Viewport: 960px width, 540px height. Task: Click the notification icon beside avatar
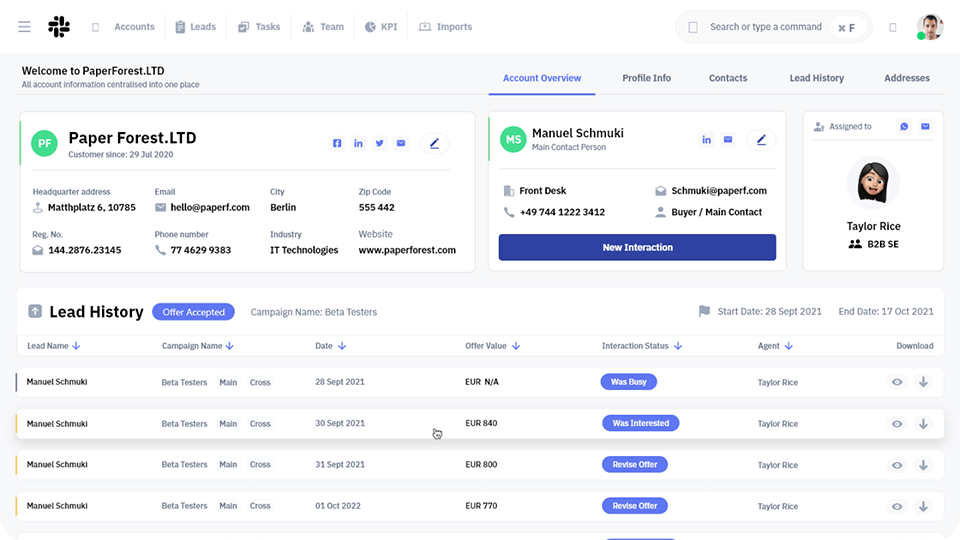pos(893,27)
